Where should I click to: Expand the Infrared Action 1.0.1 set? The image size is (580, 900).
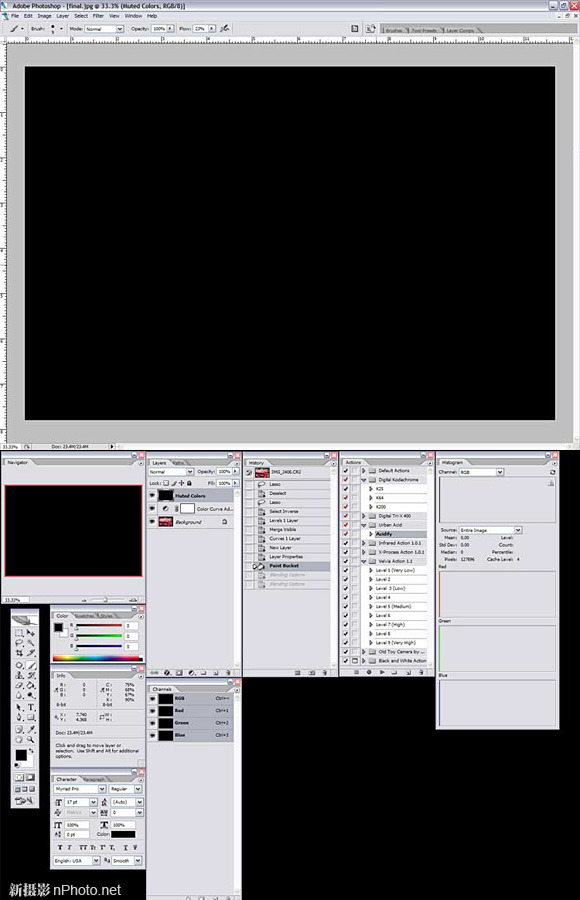pos(364,543)
